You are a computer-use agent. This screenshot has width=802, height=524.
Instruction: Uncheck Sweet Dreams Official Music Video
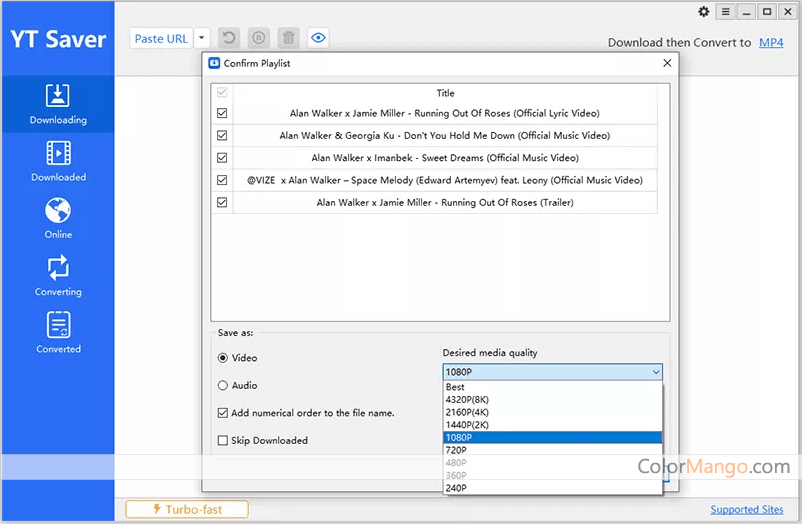tap(222, 158)
